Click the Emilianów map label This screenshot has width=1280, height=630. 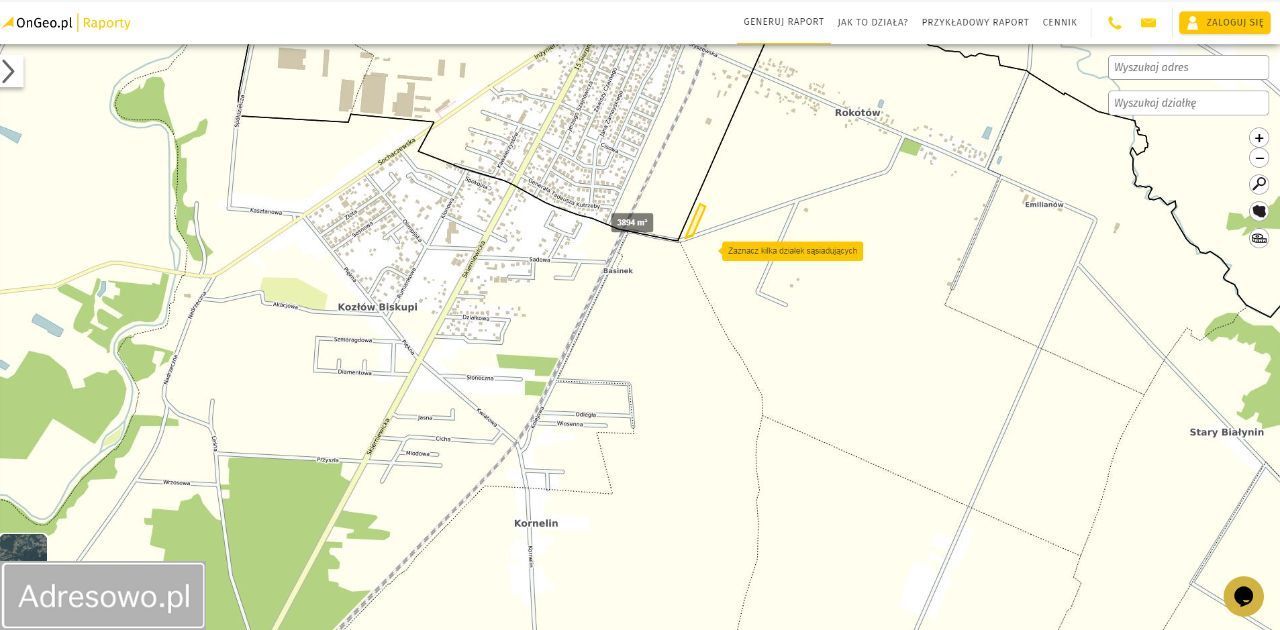[x=1044, y=204]
